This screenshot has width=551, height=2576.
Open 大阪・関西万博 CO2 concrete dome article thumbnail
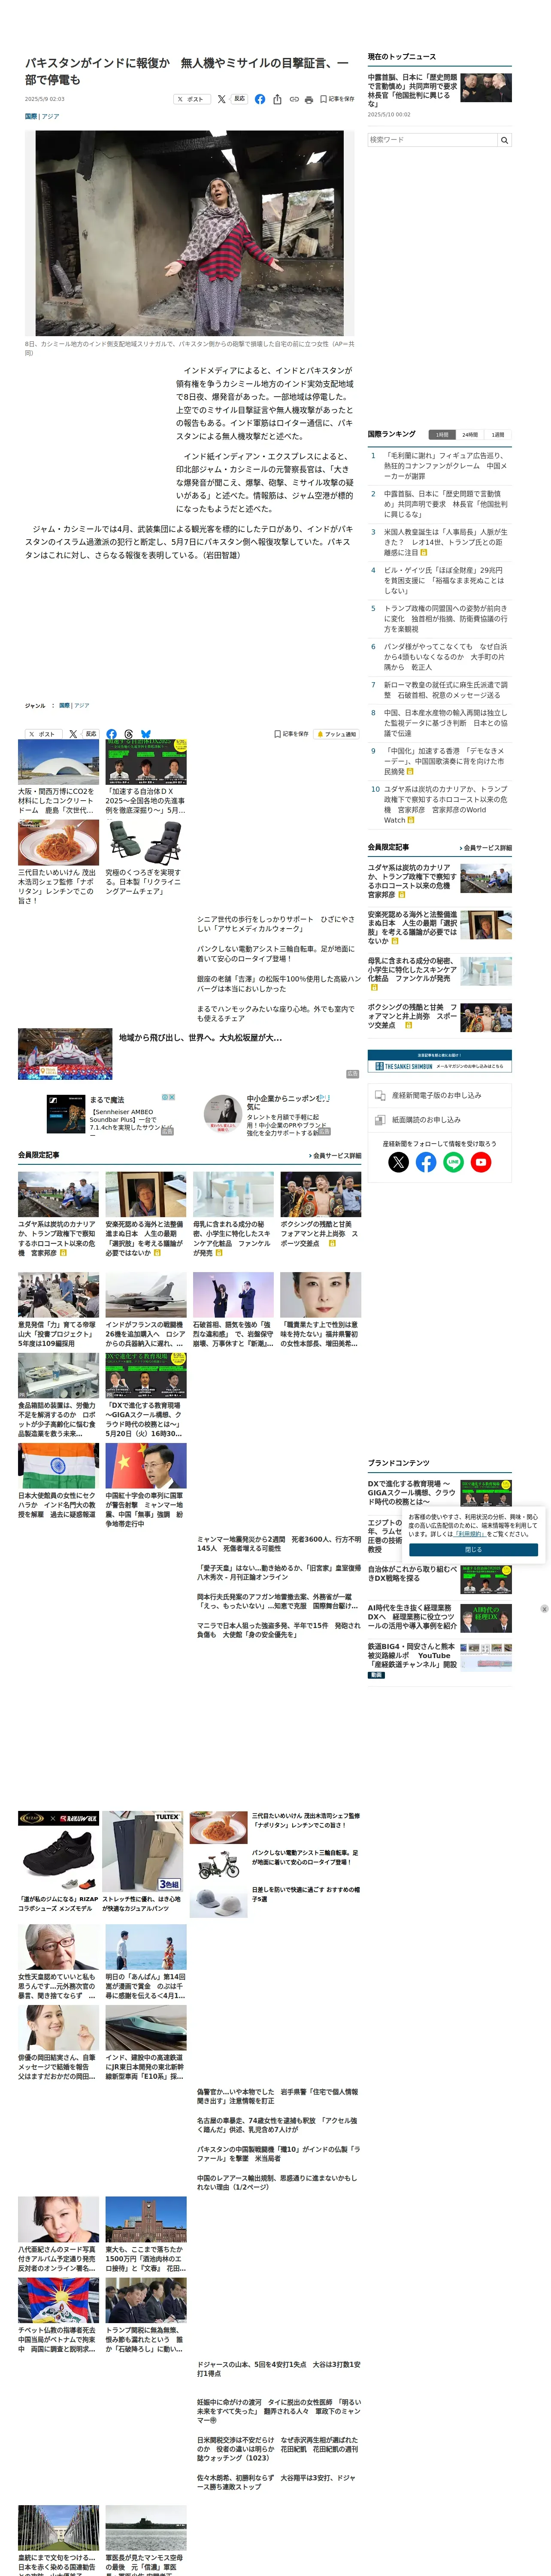(x=58, y=762)
